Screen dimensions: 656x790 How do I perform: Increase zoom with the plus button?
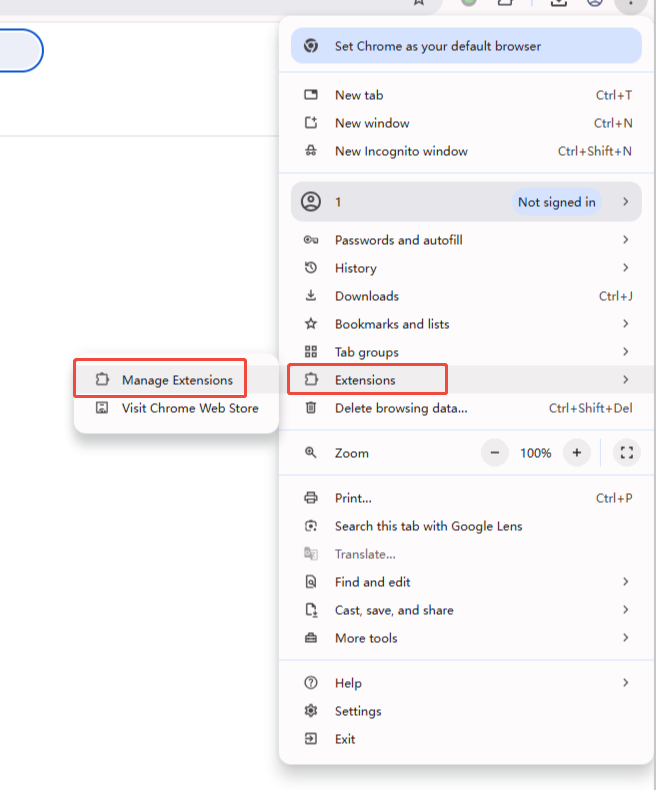pyautogui.click(x=576, y=452)
